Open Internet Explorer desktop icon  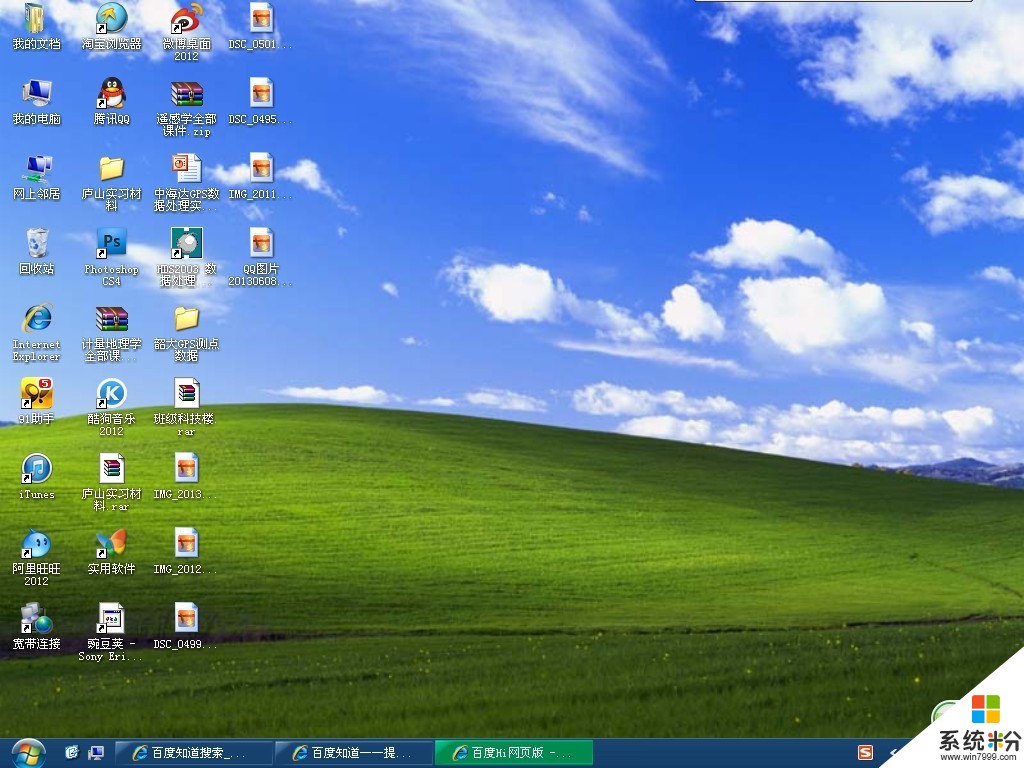tap(37, 319)
